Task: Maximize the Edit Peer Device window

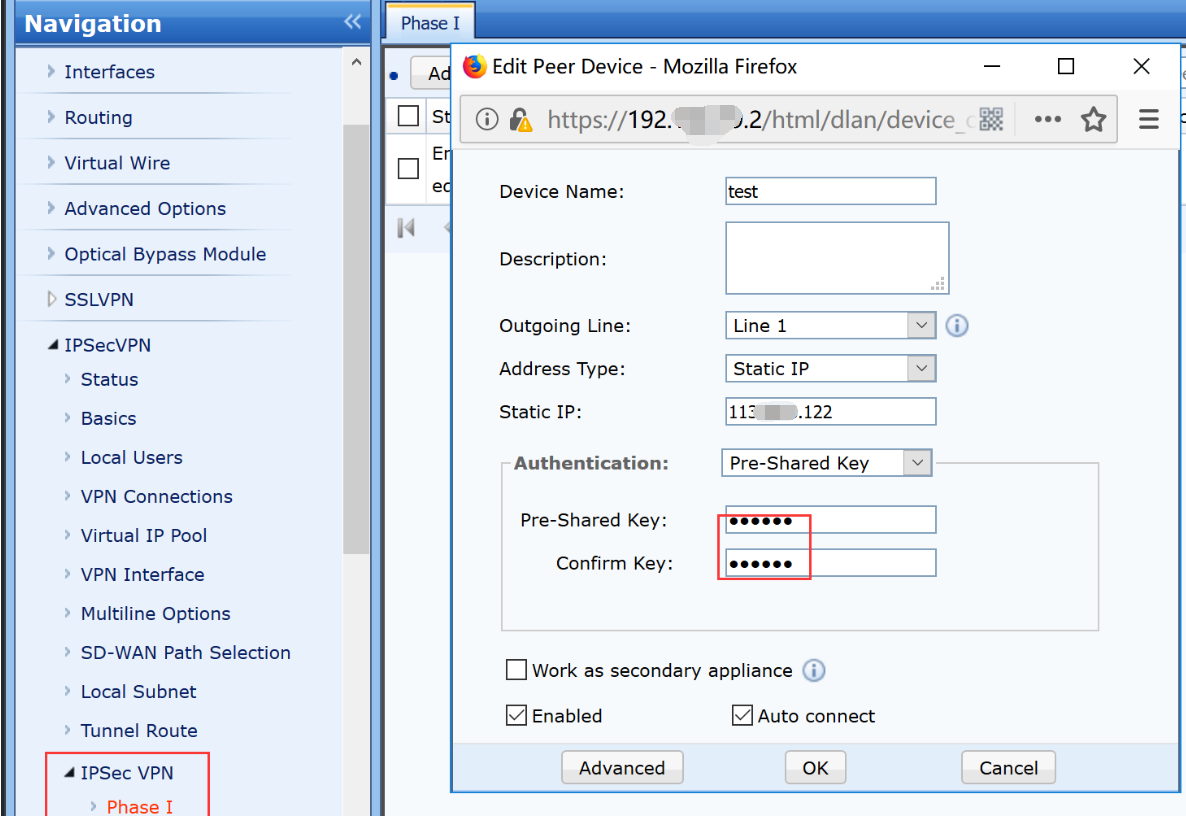Action: [x=1065, y=67]
